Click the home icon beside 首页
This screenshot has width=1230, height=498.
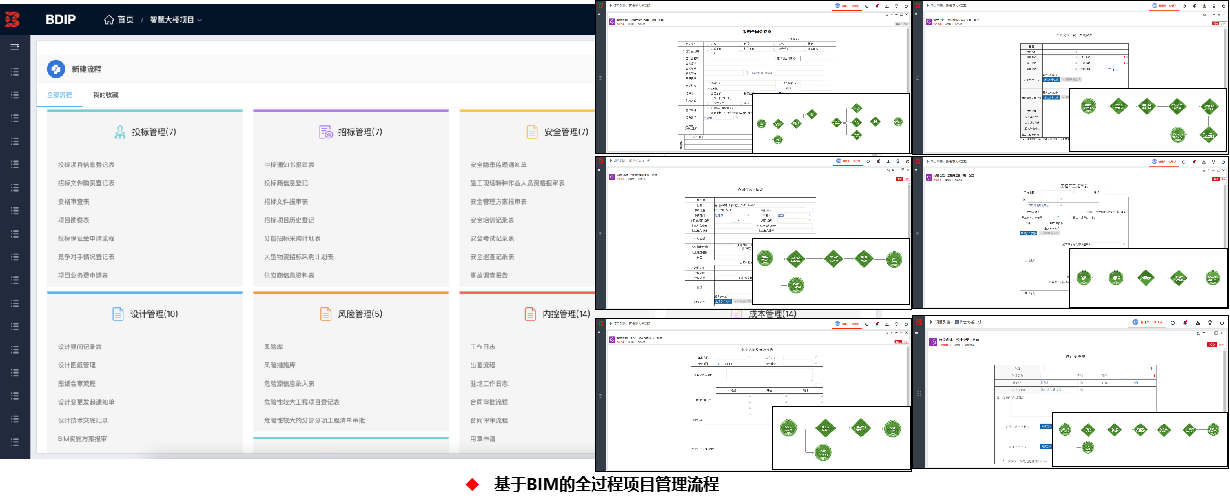point(108,20)
